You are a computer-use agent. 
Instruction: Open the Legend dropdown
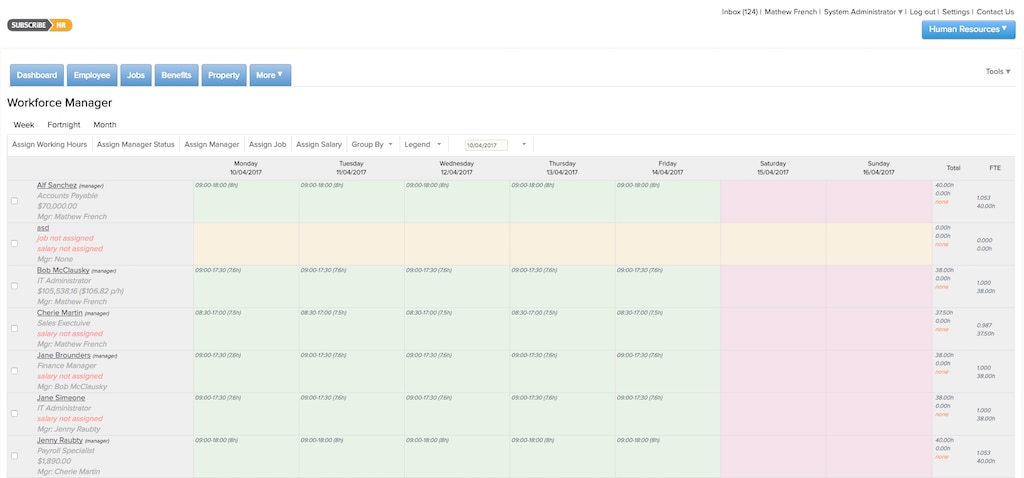[x=422, y=145]
